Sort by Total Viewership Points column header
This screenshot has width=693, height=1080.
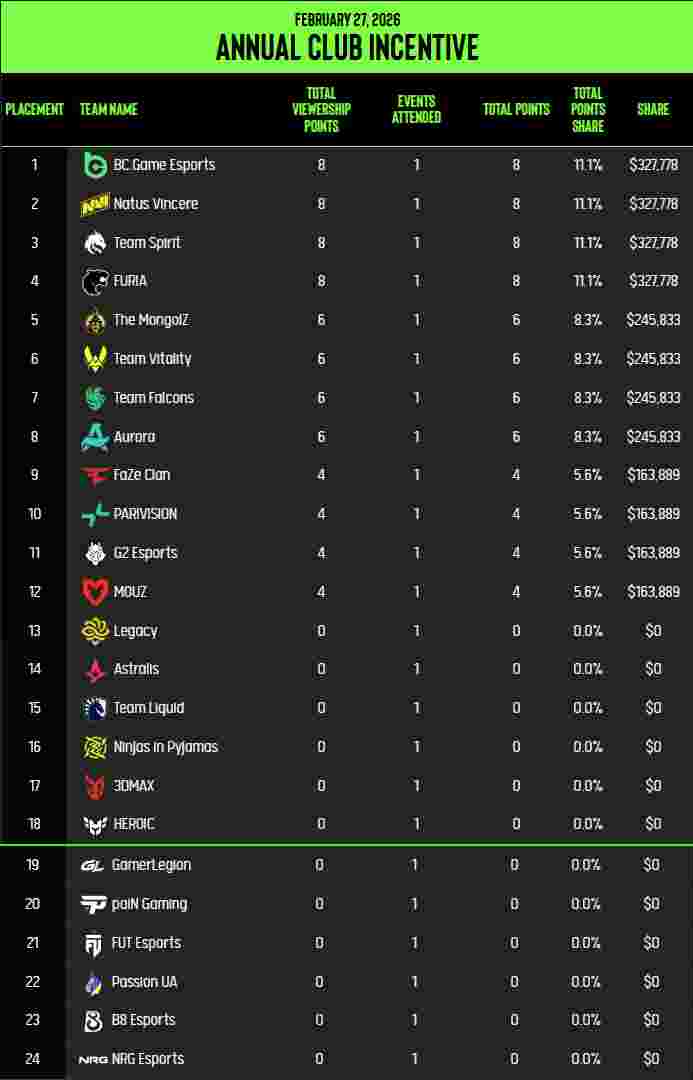click(321, 109)
